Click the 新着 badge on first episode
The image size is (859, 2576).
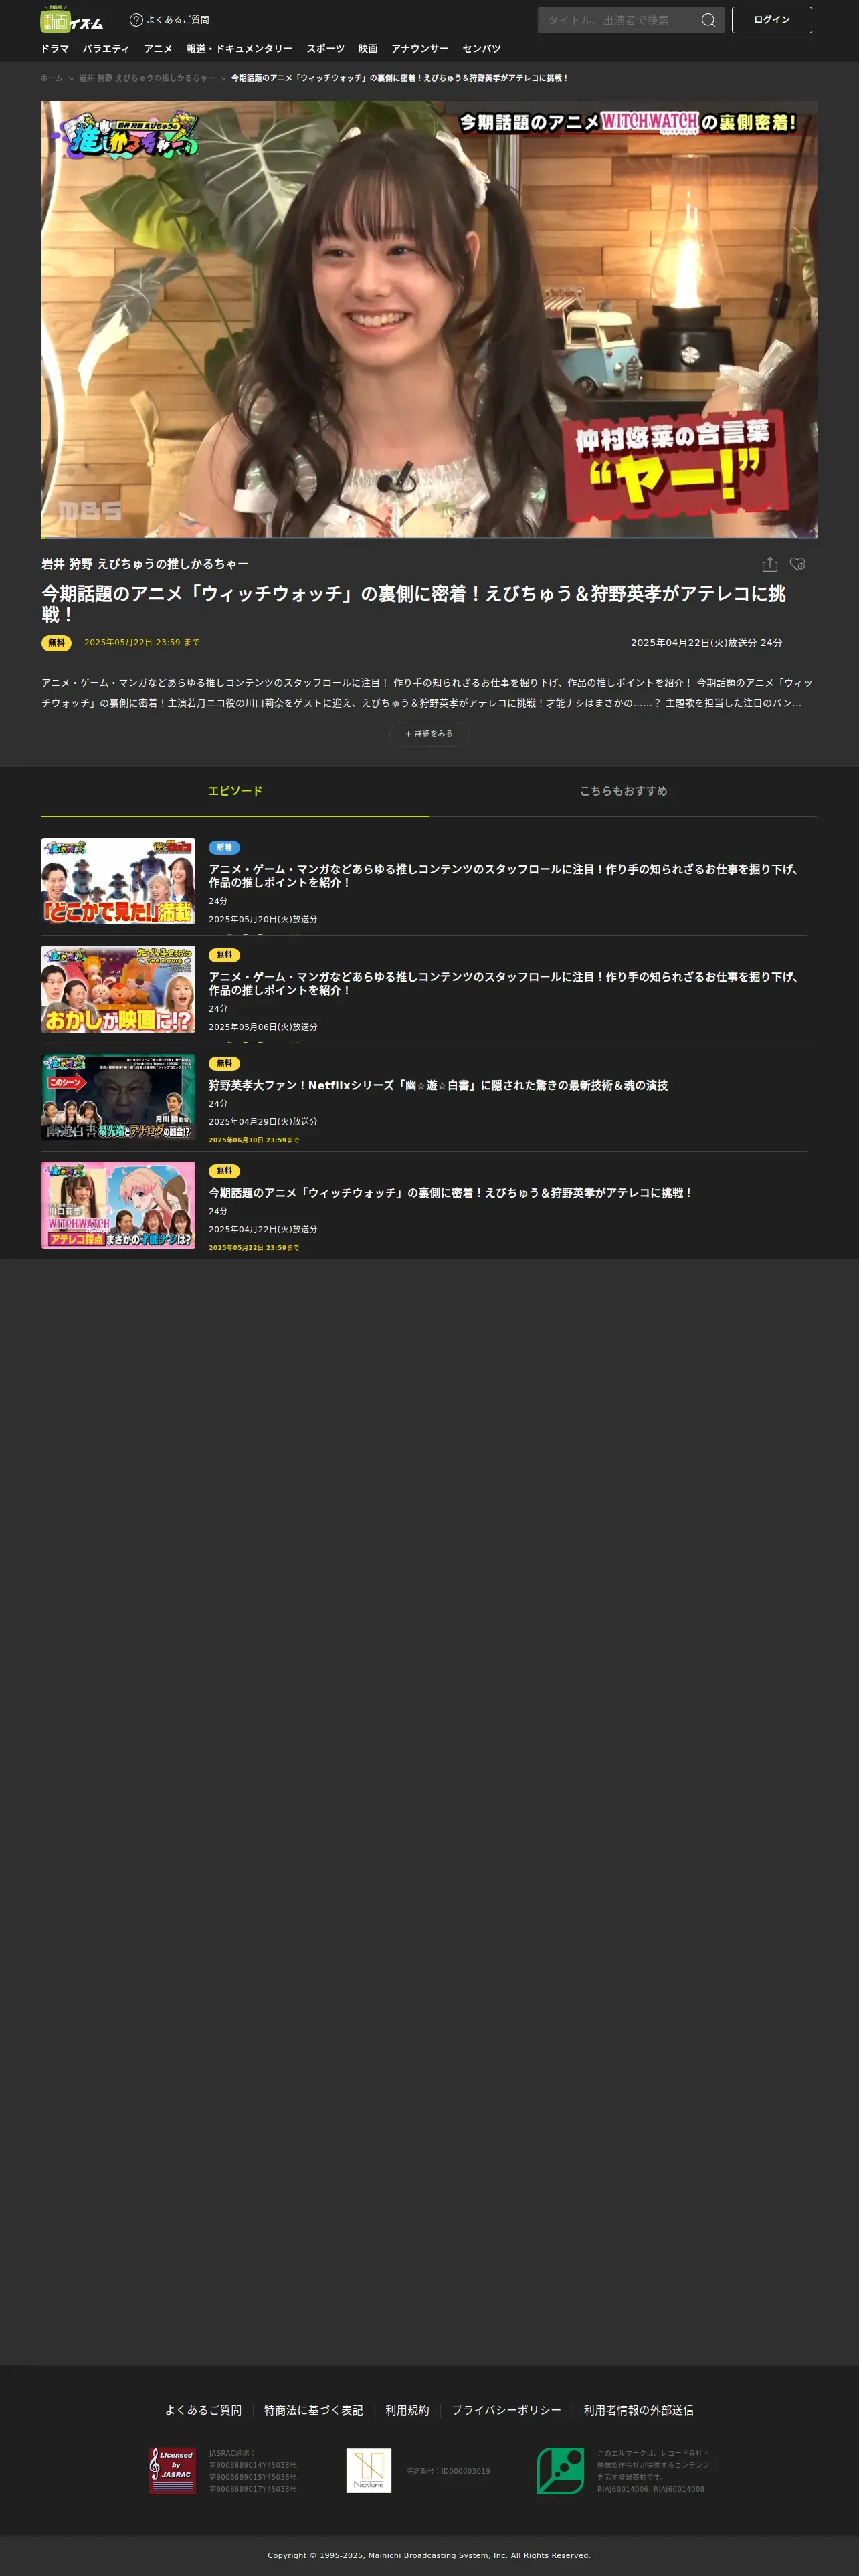point(224,847)
